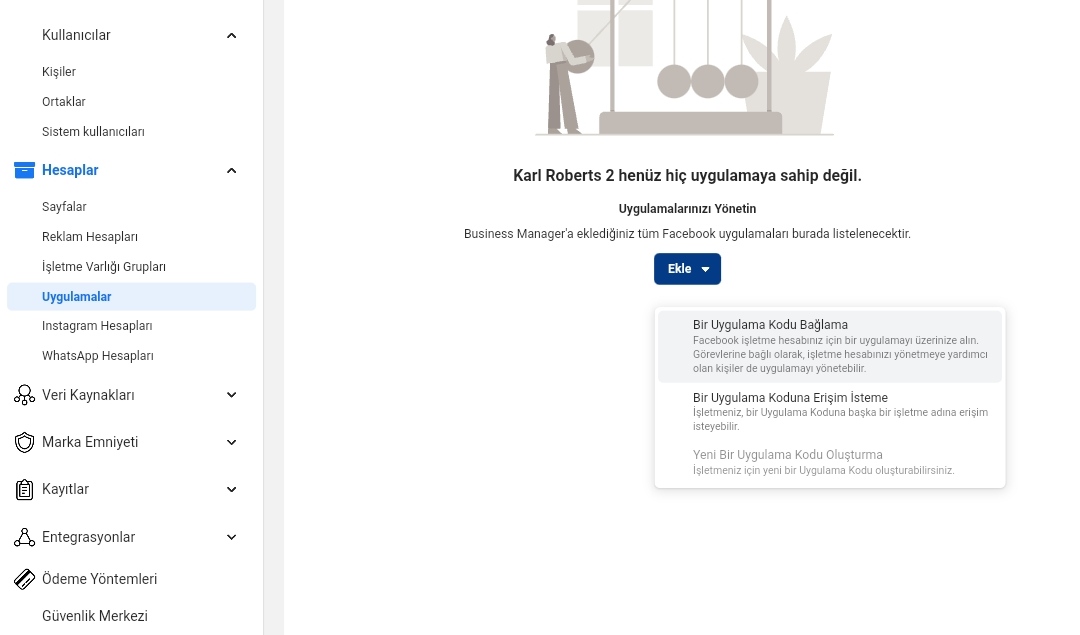1080x635 pixels.
Task: Click the Entegrasyonlar triangle icon
Action: (24, 537)
